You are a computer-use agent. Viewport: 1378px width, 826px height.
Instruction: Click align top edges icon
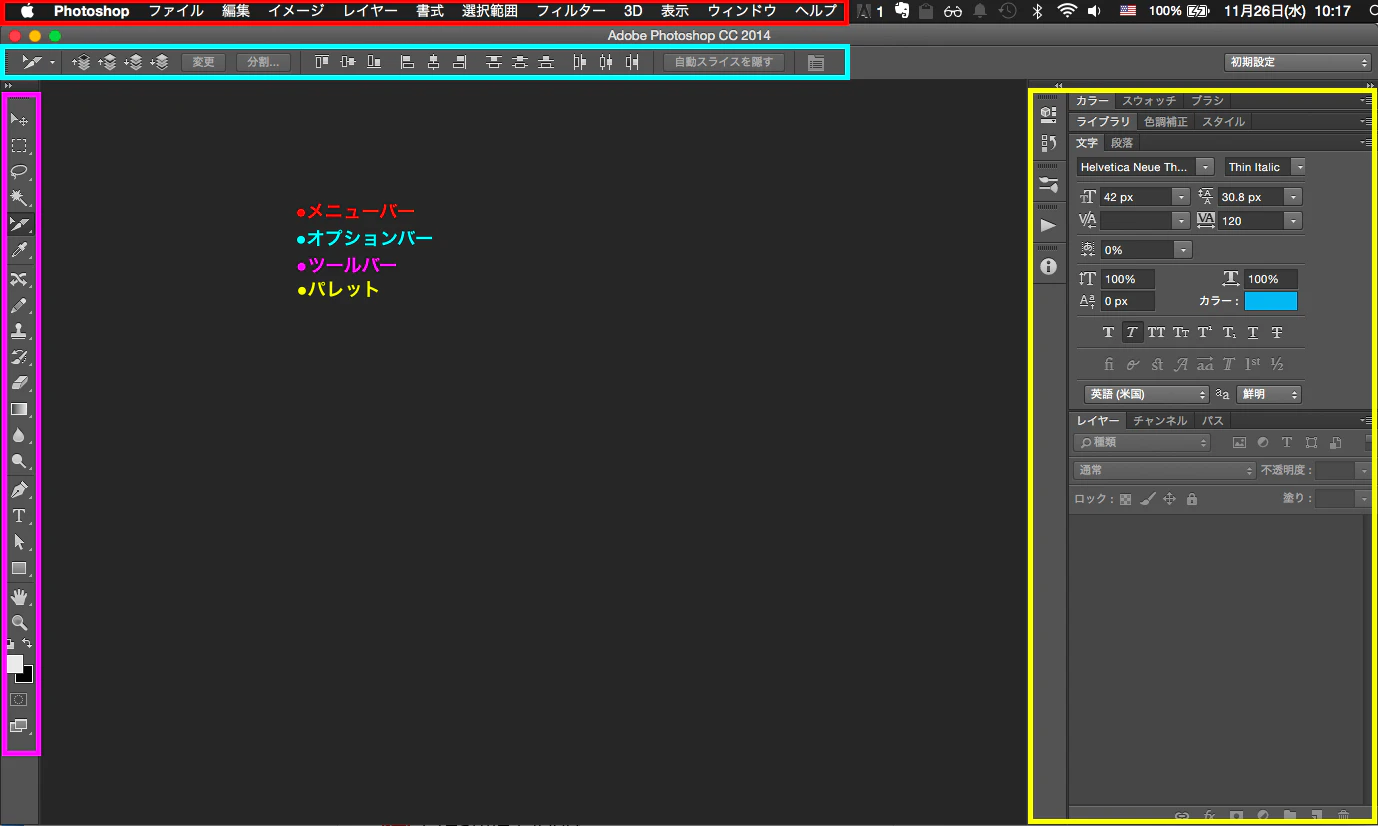pos(322,62)
